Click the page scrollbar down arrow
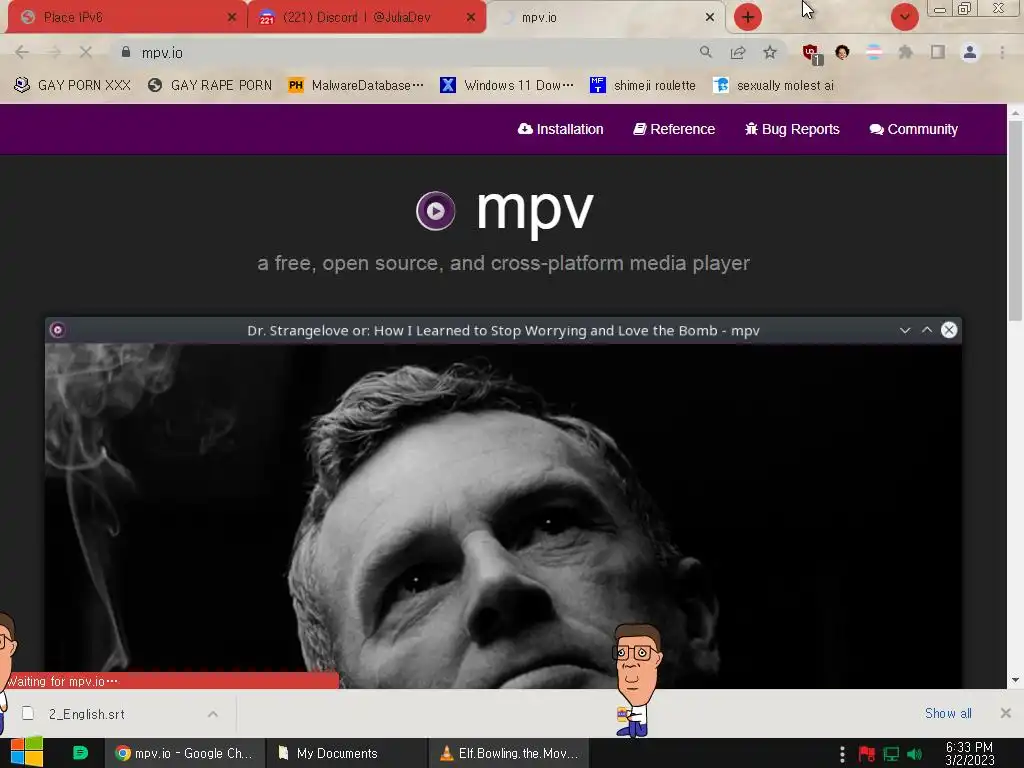Image resolution: width=1024 pixels, height=768 pixels. 1015,680
